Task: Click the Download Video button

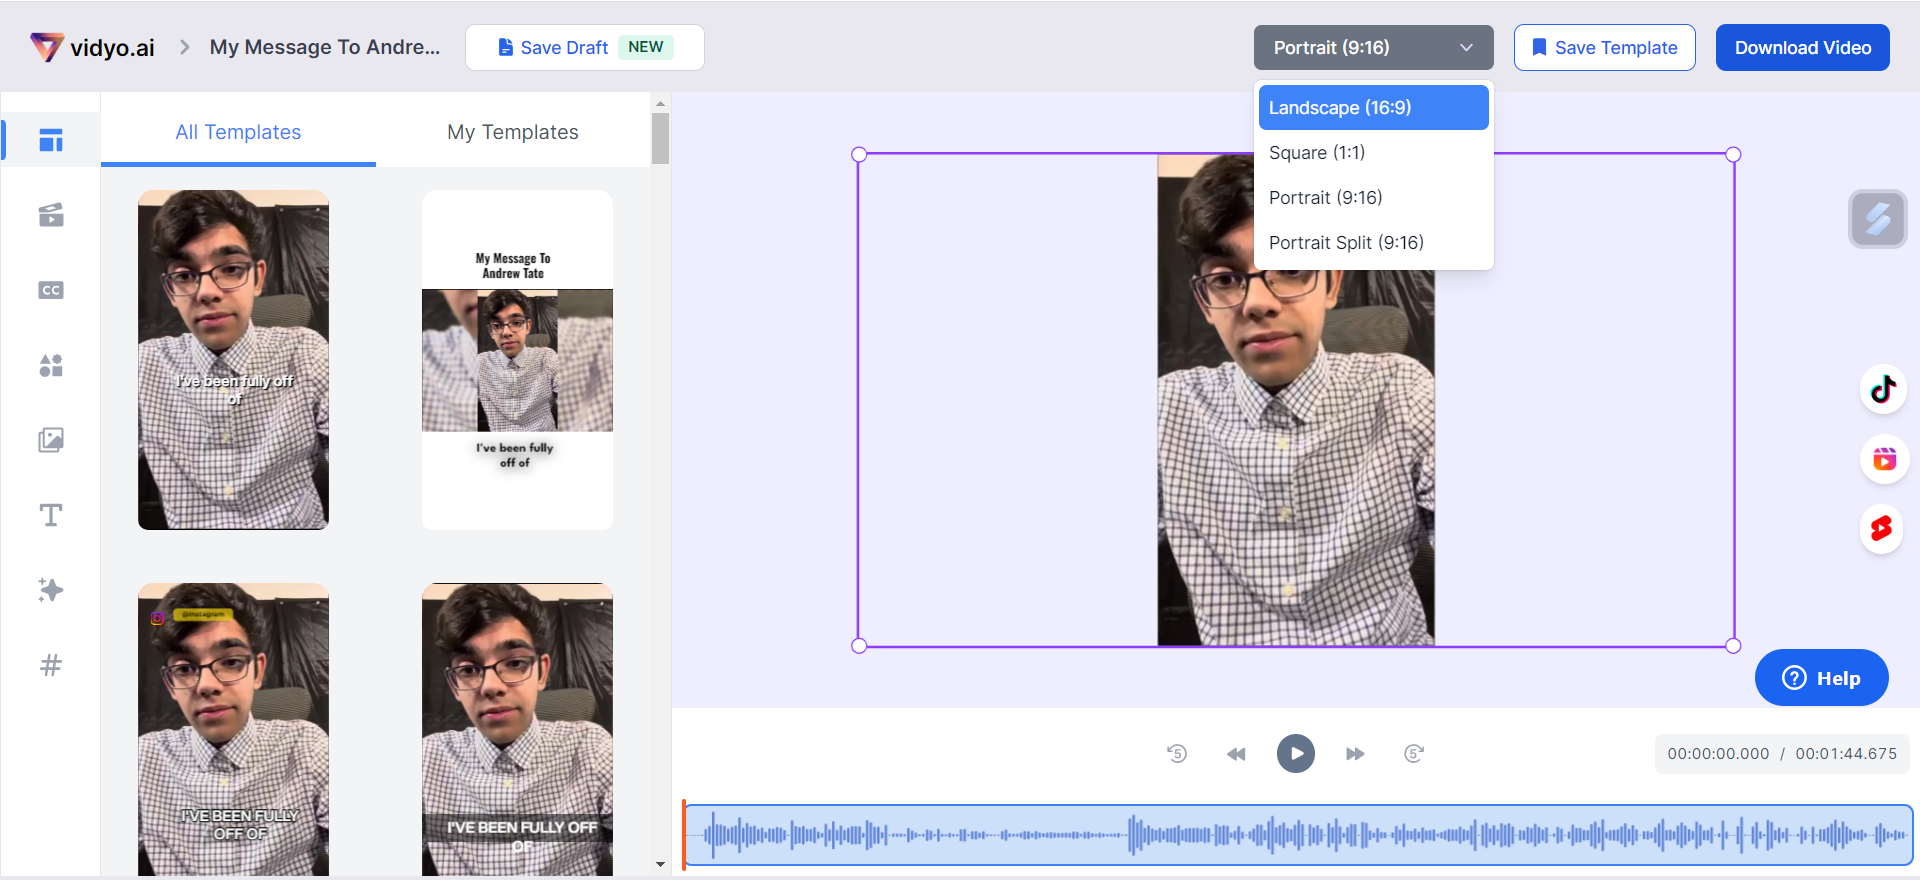Action: pyautogui.click(x=1803, y=48)
